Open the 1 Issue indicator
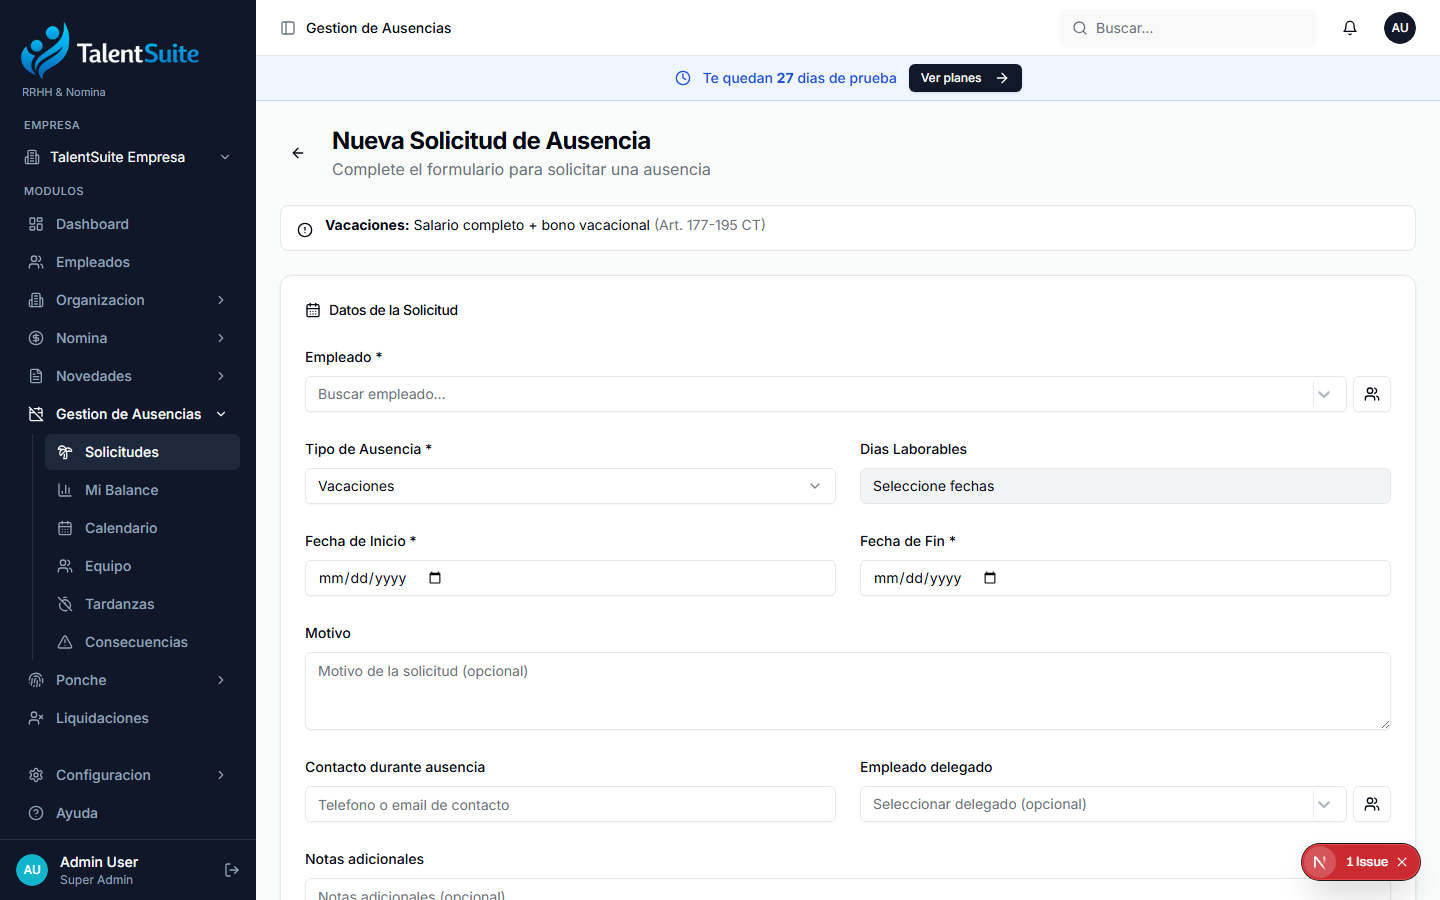 click(1366, 862)
